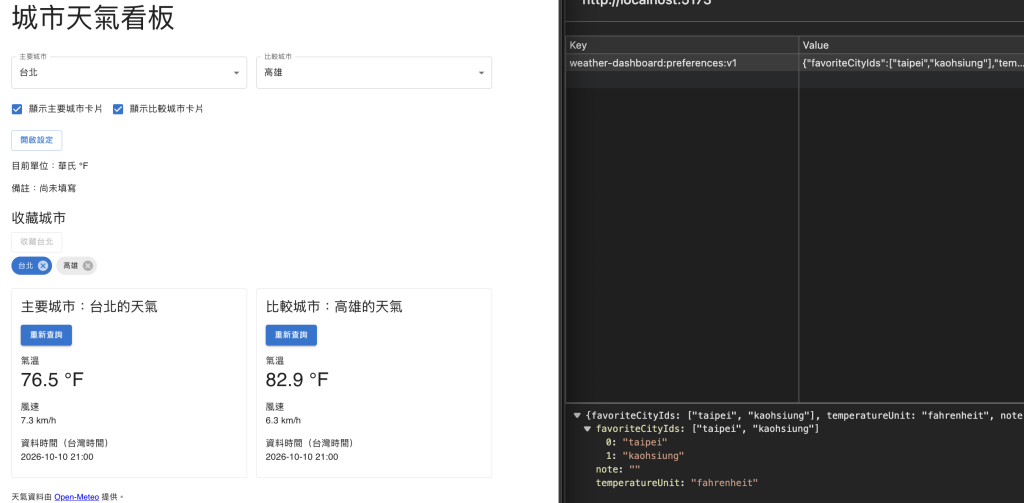This screenshot has height=503, width=1024.
Task: Collapse the root JSON object triangle
Action: (577, 415)
